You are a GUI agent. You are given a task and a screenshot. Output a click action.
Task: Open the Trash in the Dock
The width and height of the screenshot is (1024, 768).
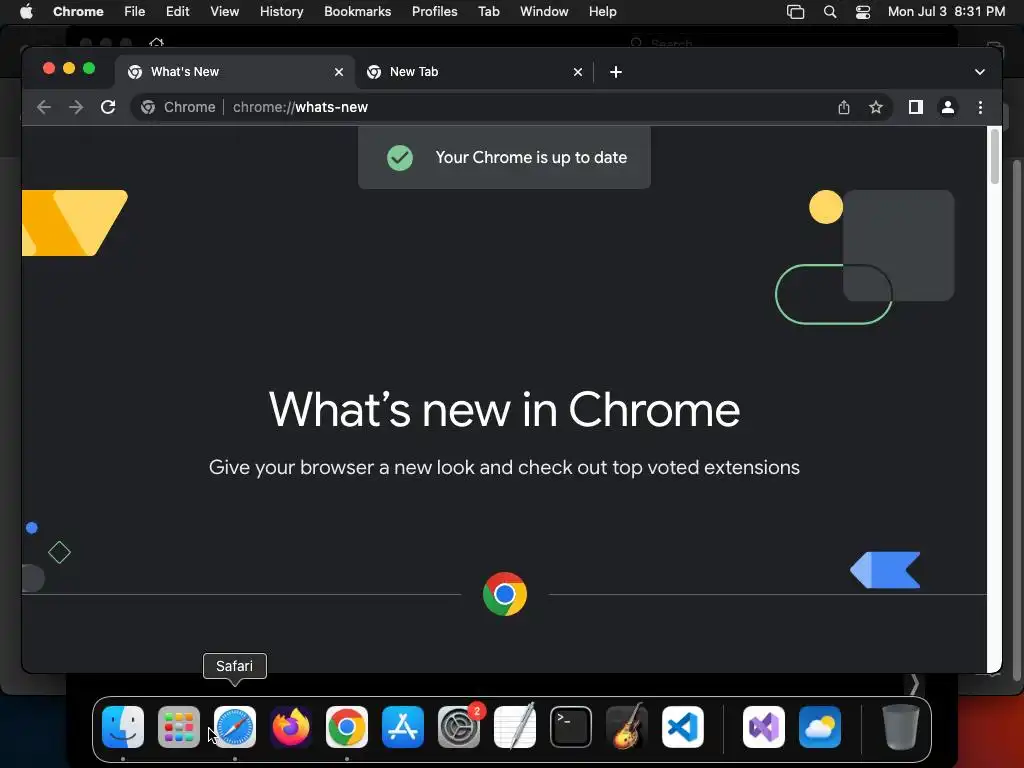click(901, 727)
